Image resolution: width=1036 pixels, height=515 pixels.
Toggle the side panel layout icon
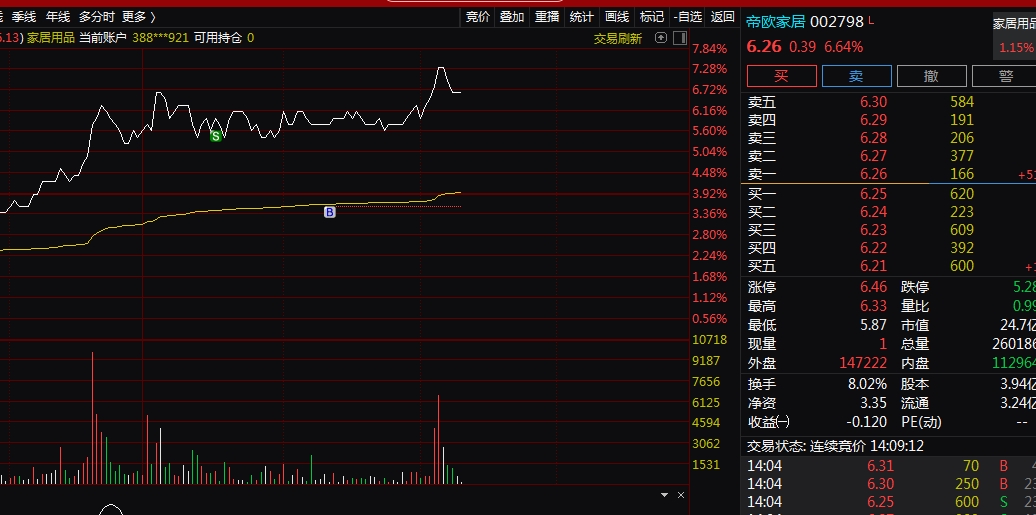[x=680, y=38]
